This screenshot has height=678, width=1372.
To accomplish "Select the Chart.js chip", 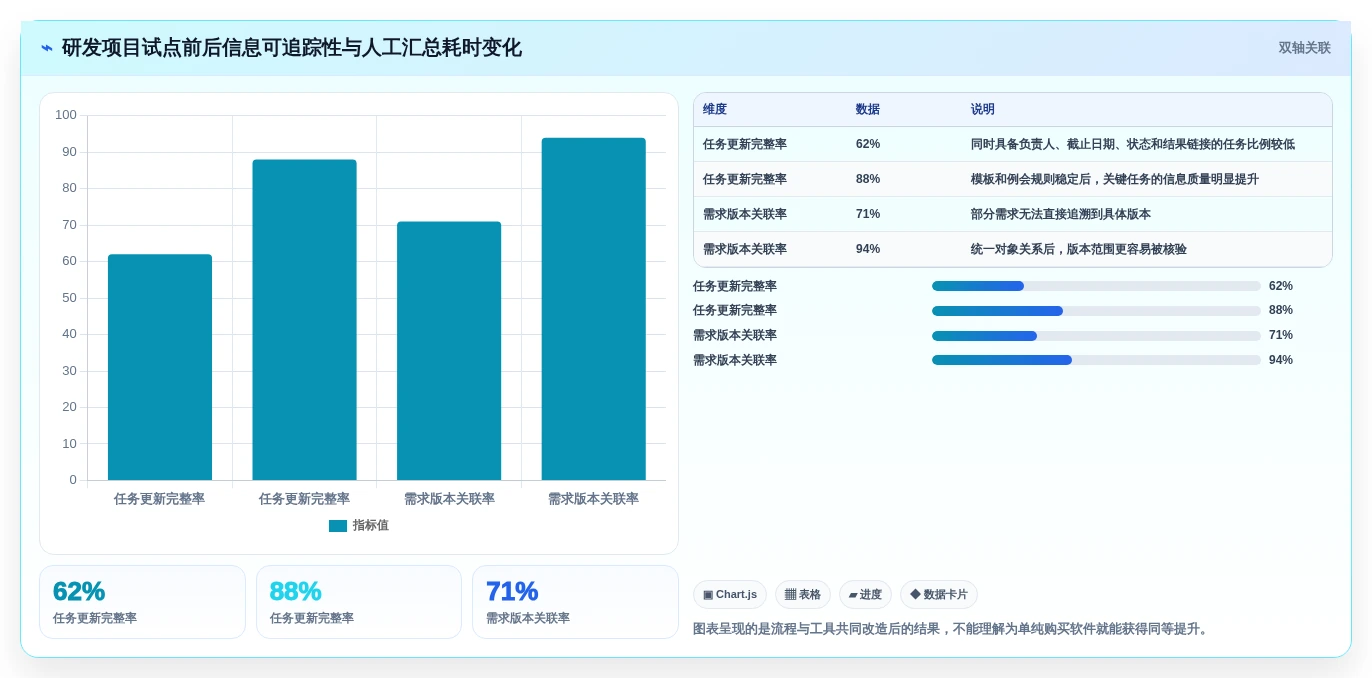I will (x=730, y=595).
